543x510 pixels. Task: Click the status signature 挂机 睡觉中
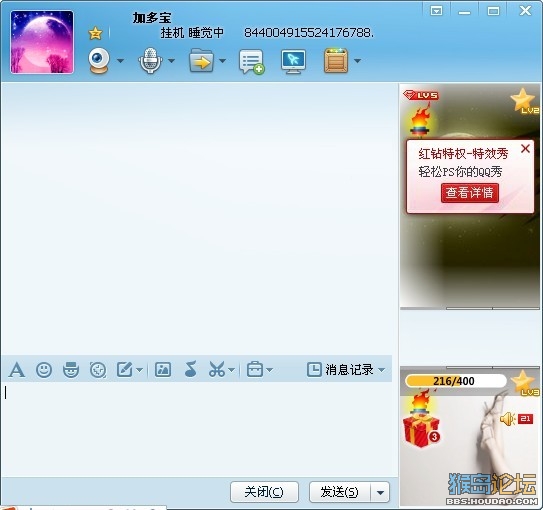tap(192, 33)
